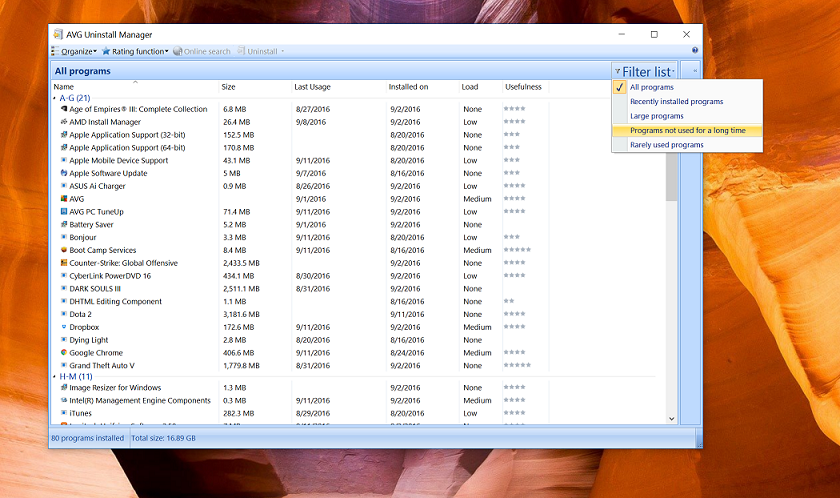Open the Rating function dropdown
The width and height of the screenshot is (840, 498).
click(135, 51)
